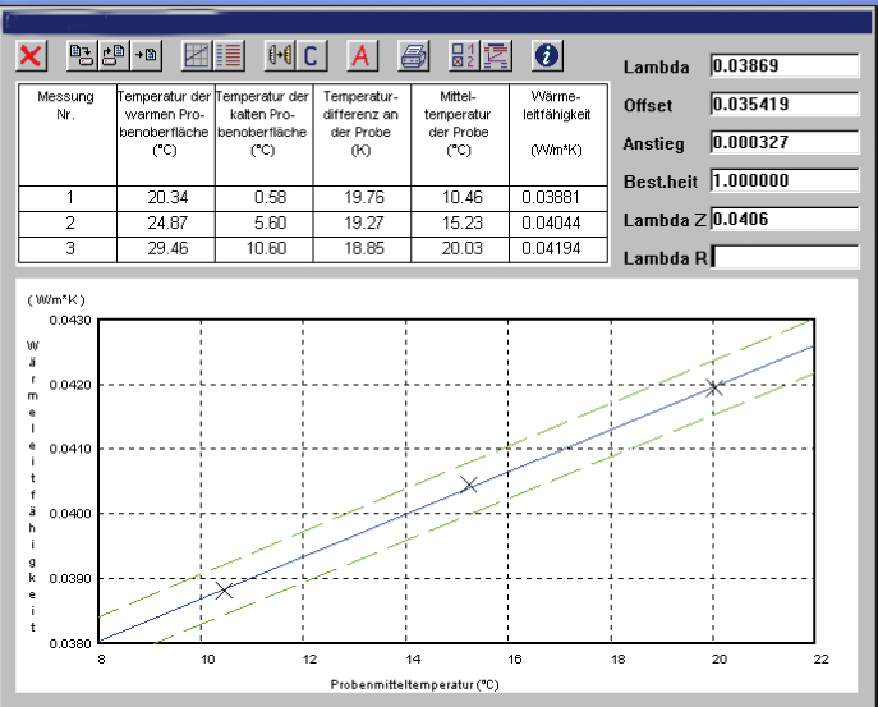Click the red letter A toolbar button

pos(362,56)
